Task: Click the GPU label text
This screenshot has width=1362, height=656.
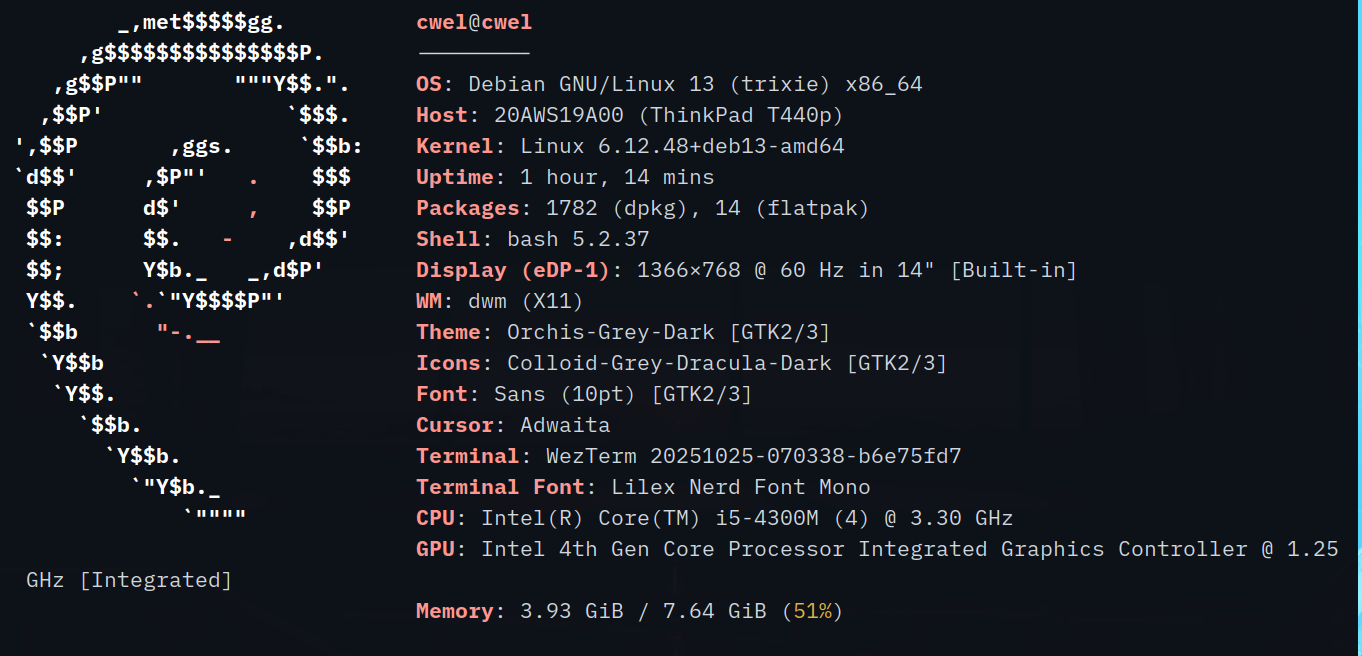Action: [x=436, y=549]
